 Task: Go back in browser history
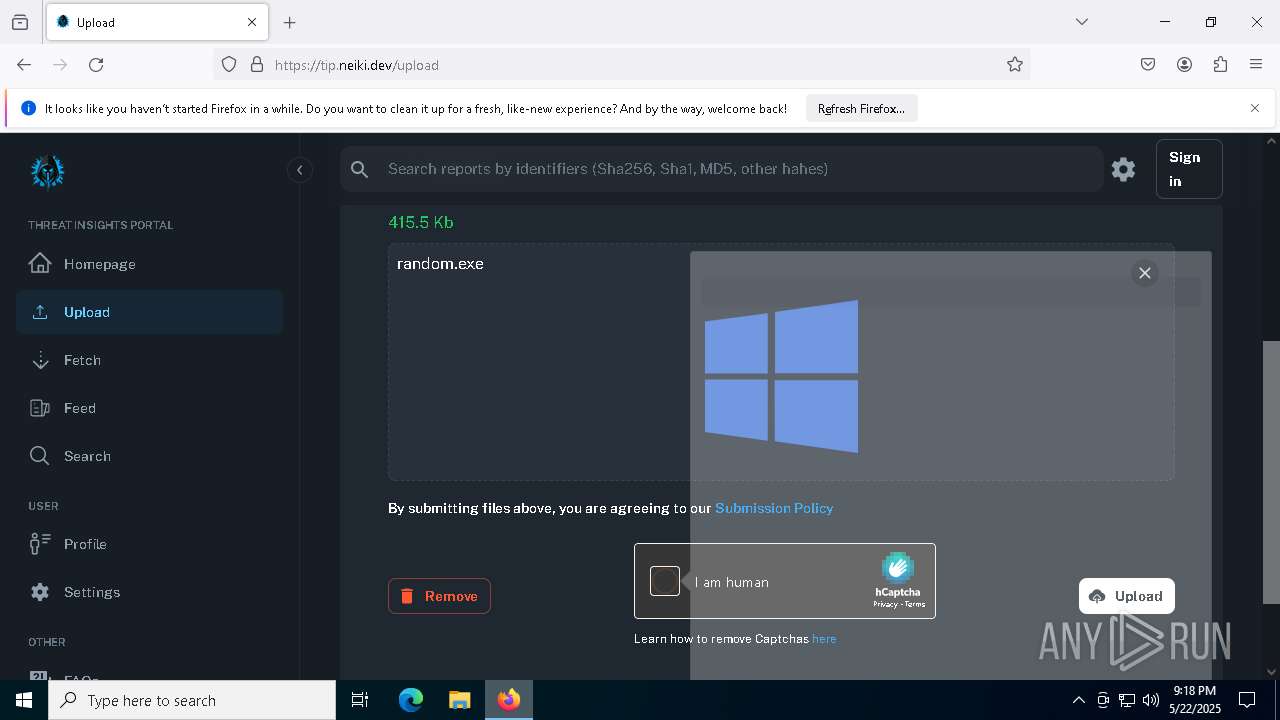(x=24, y=64)
